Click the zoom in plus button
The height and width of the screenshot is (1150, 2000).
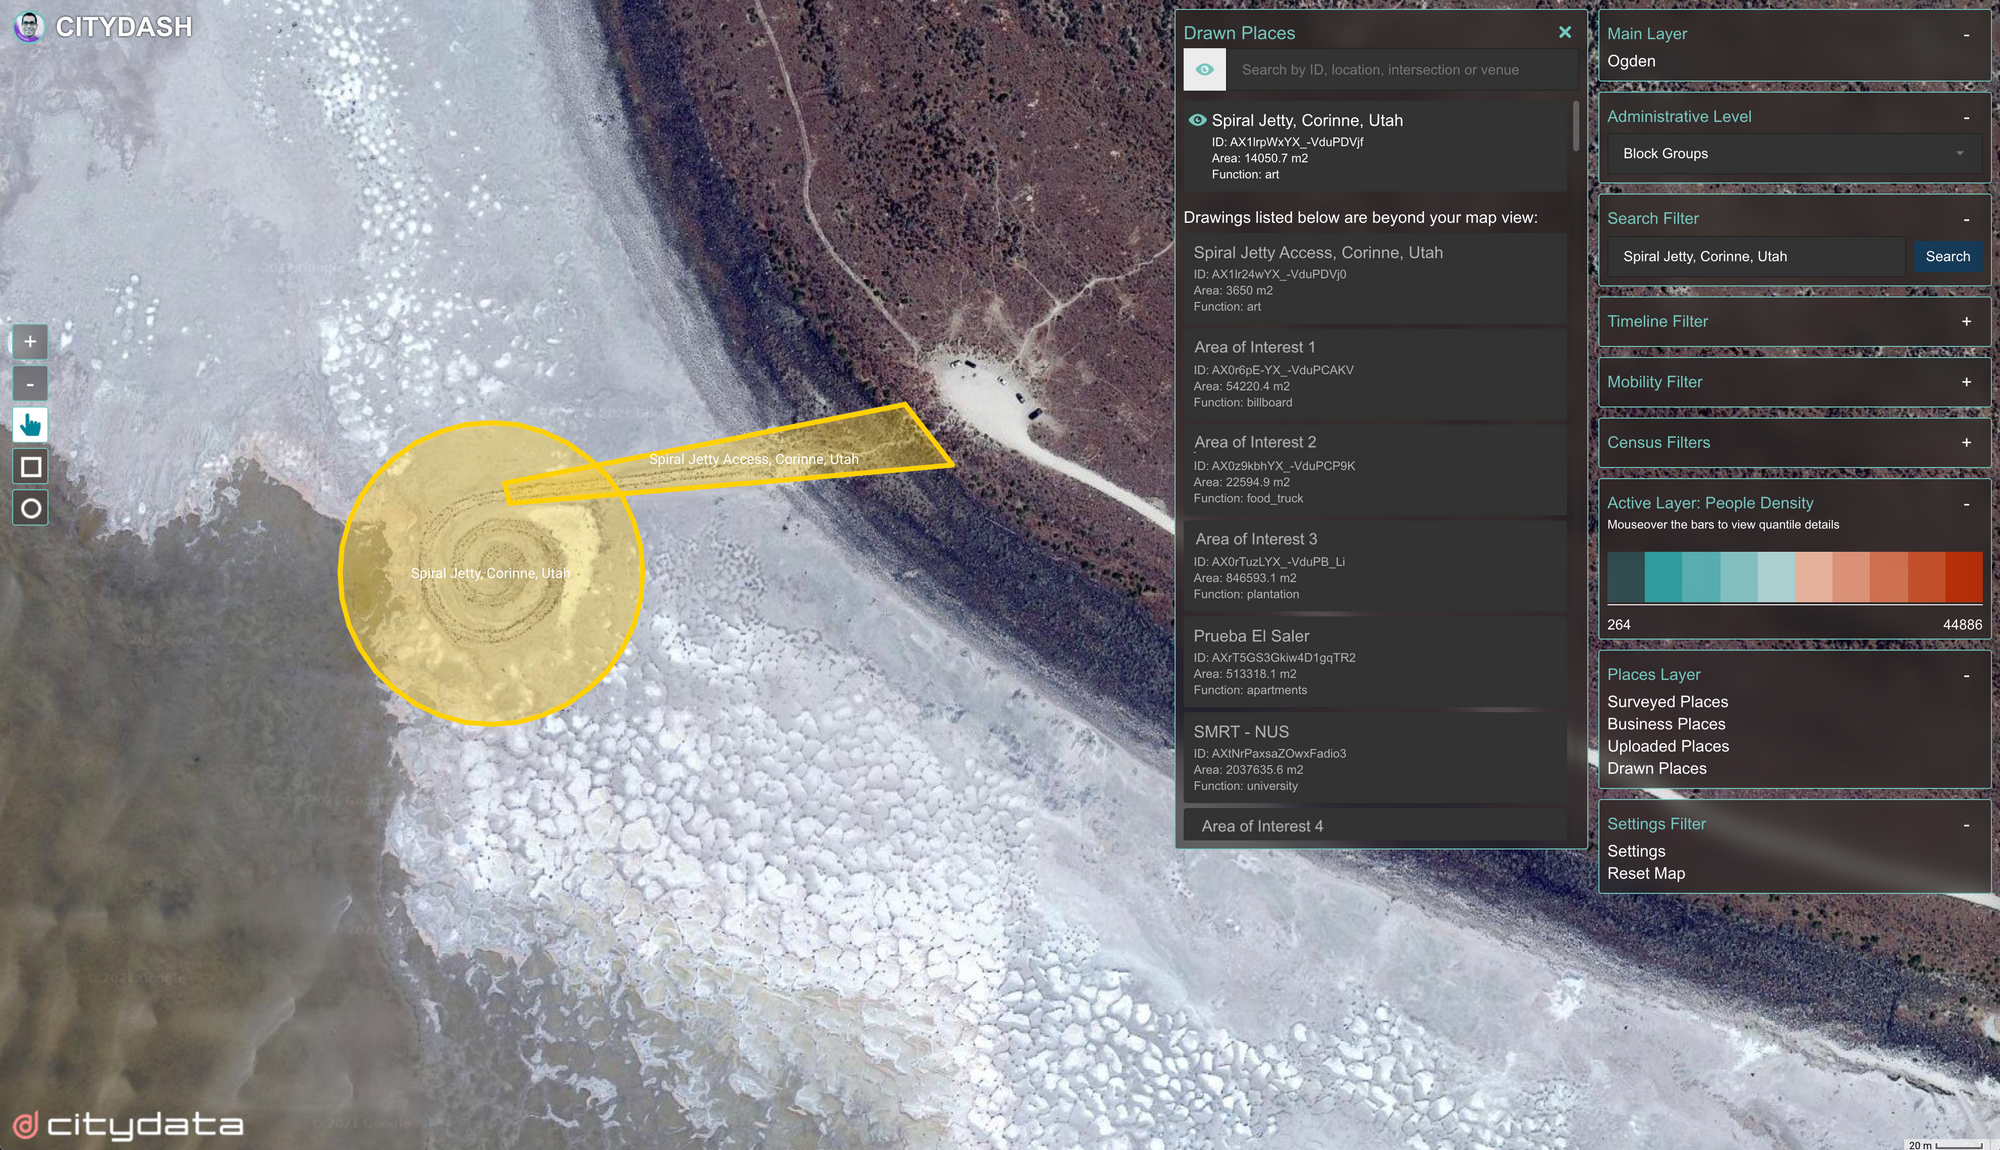point(30,342)
